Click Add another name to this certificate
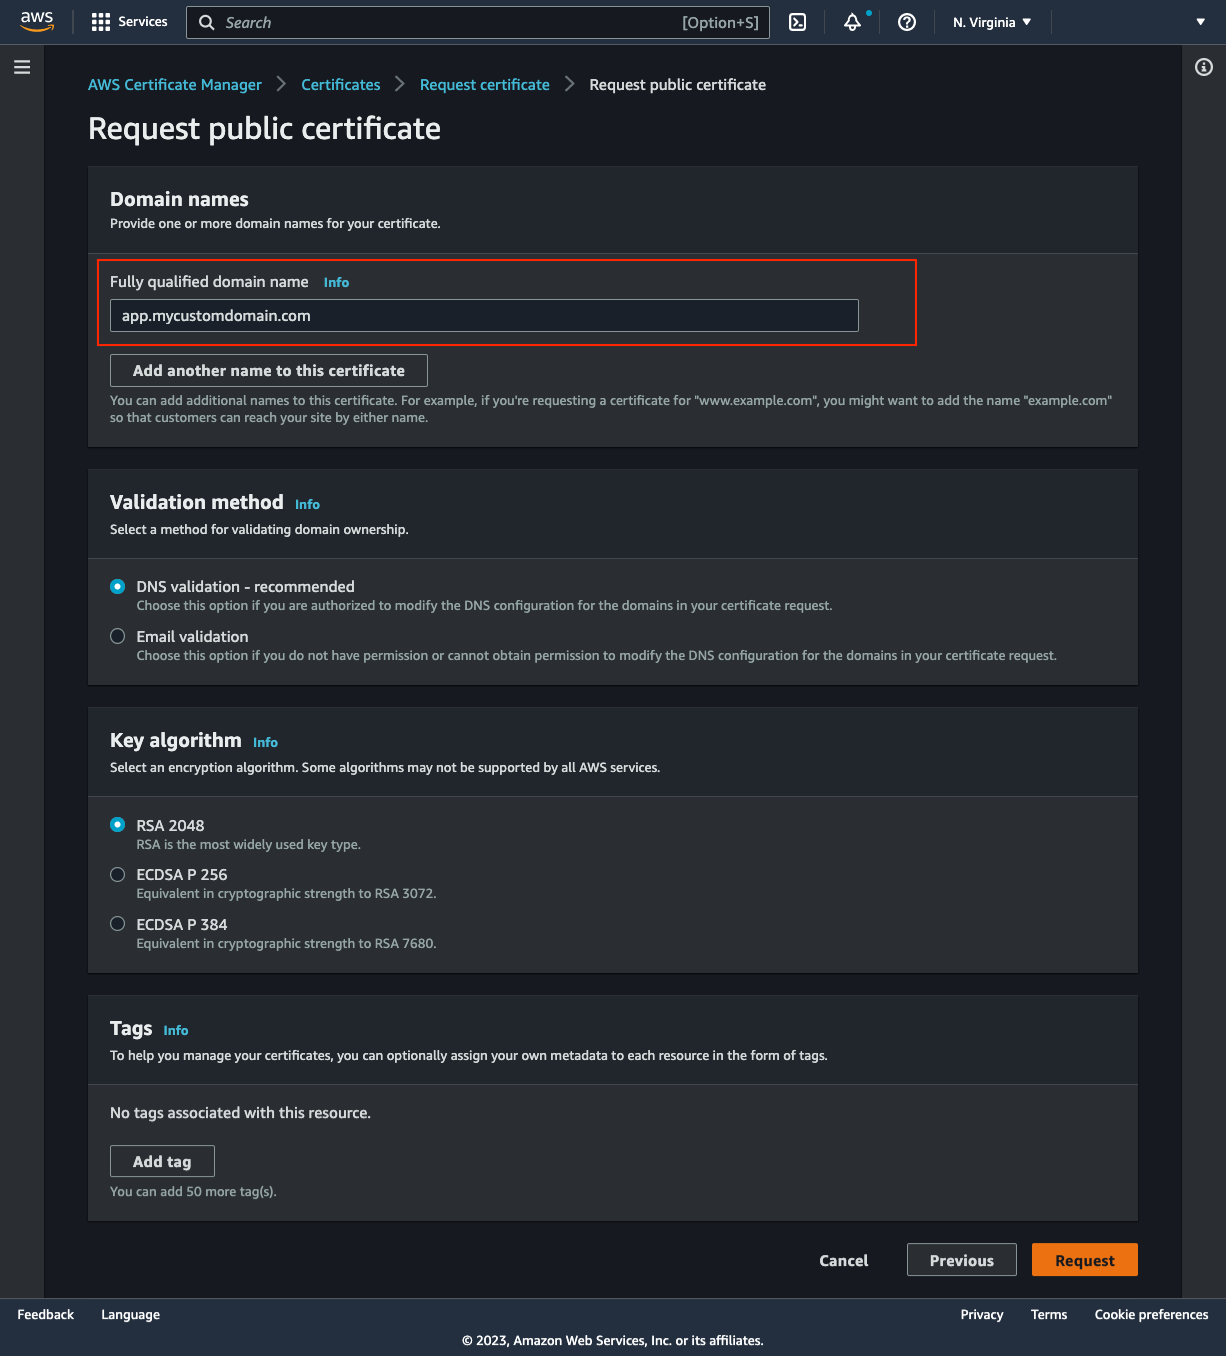This screenshot has width=1226, height=1357. pyautogui.click(x=269, y=370)
